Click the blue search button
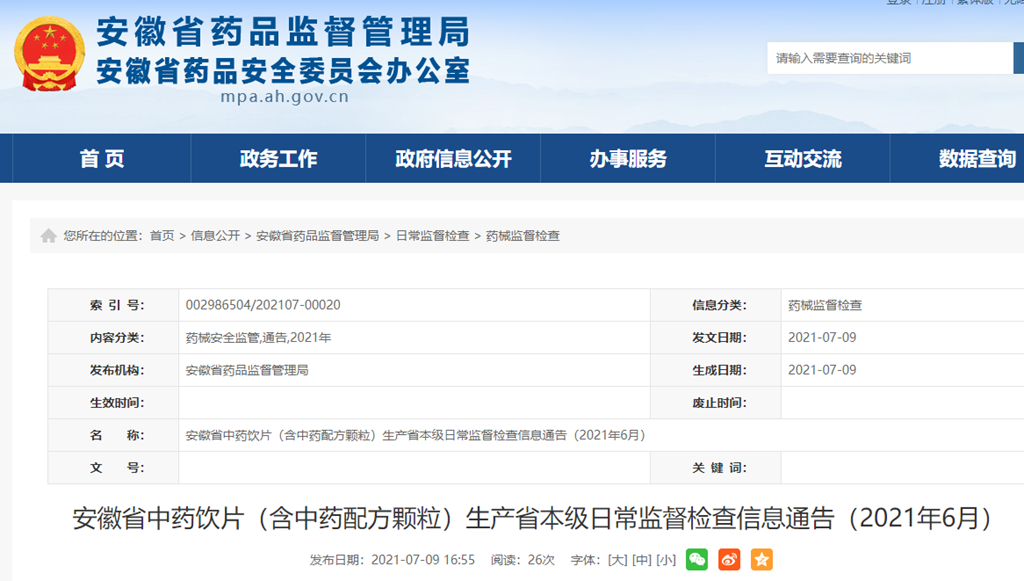The width and height of the screenshot is (1024, 581). coord(1018,58)
